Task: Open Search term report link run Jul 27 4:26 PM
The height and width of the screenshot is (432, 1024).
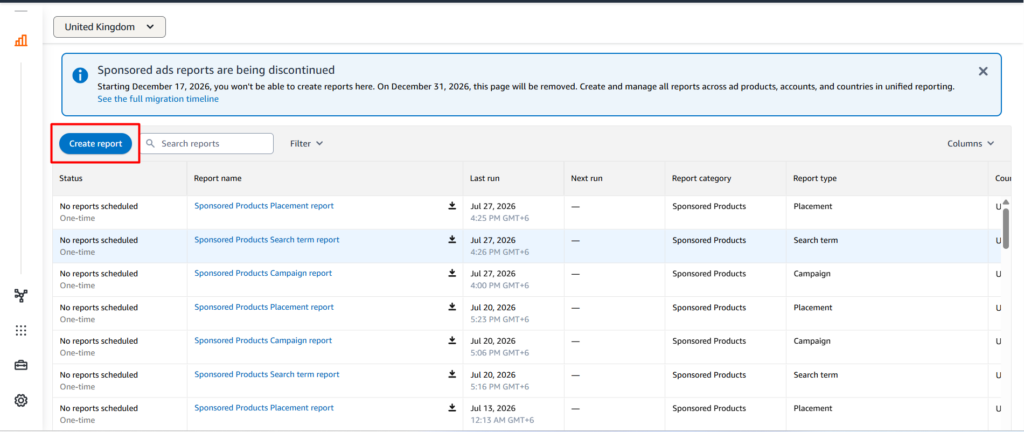Action: [x=266, y=239]
